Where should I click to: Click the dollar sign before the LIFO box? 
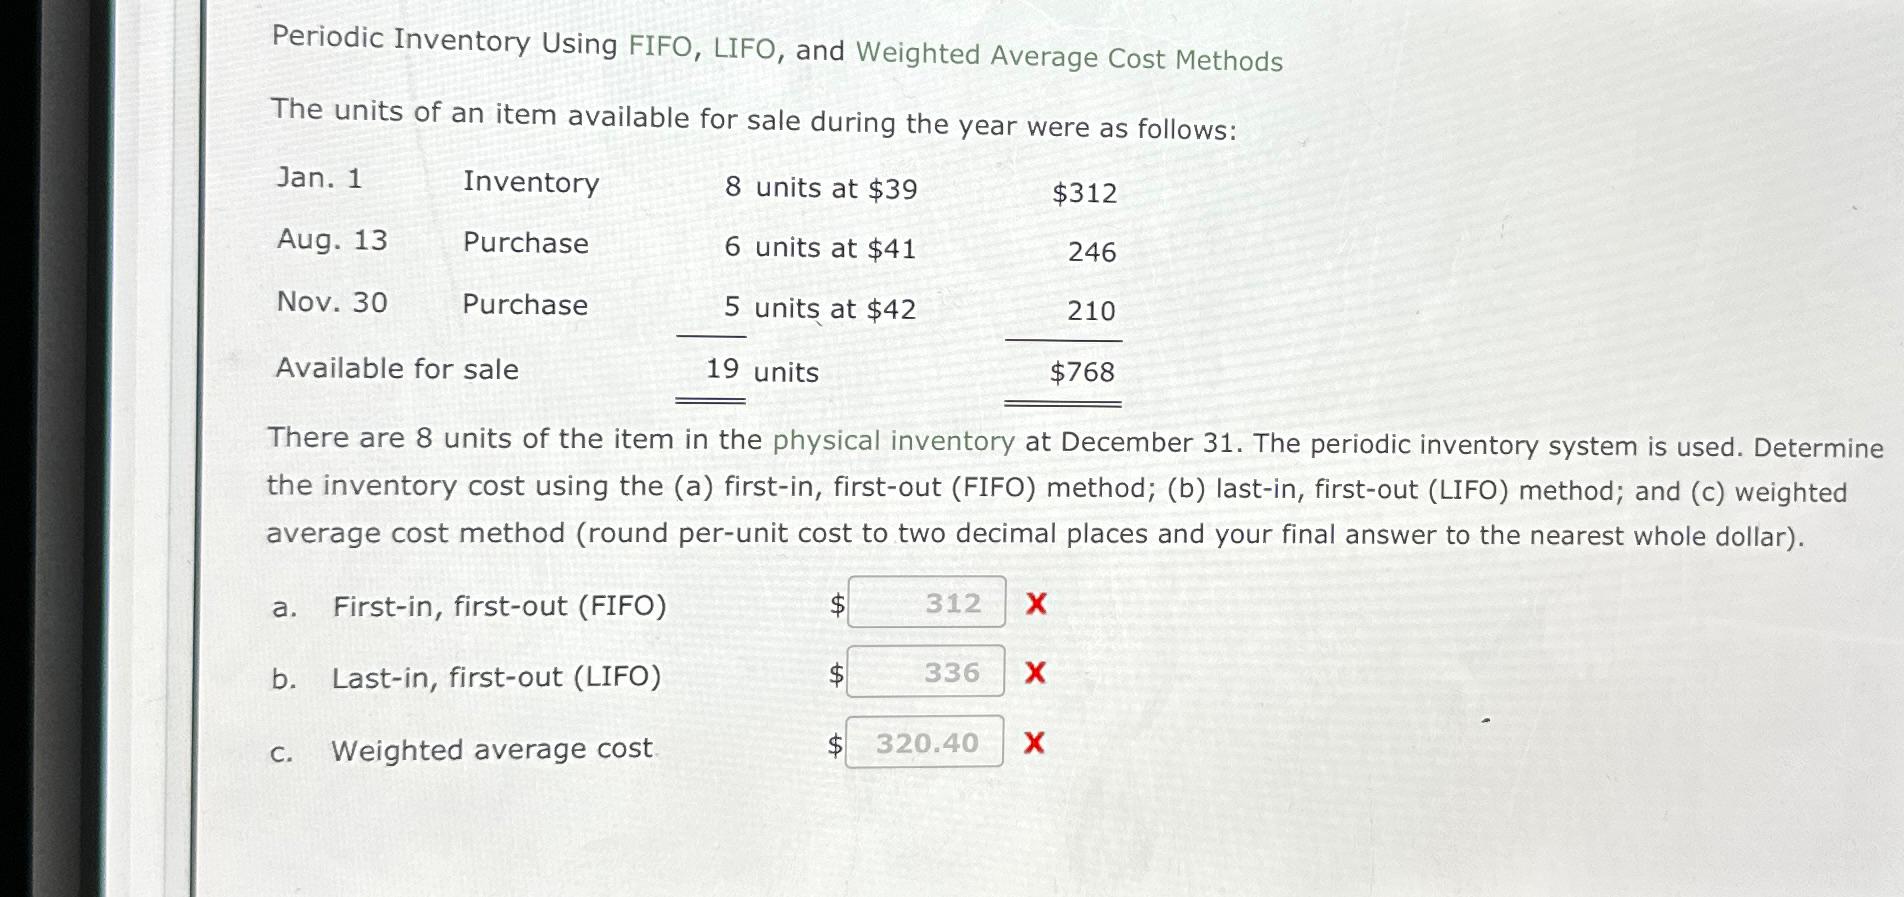click(838, 675)
